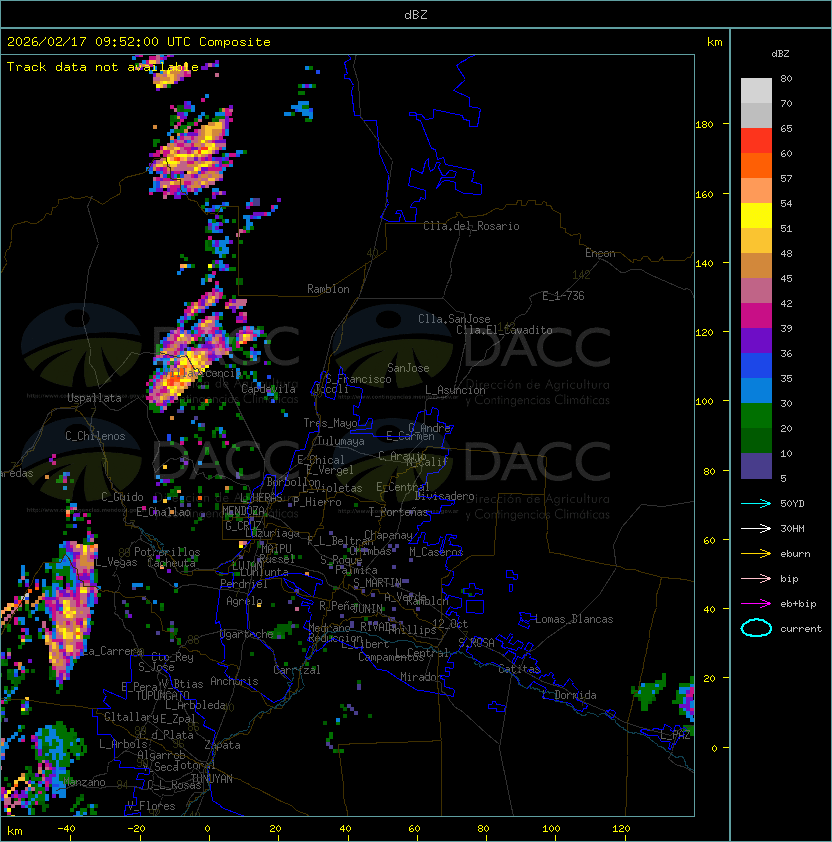
Task: Click the 'Track data not available' message
Action: point(103,67)
